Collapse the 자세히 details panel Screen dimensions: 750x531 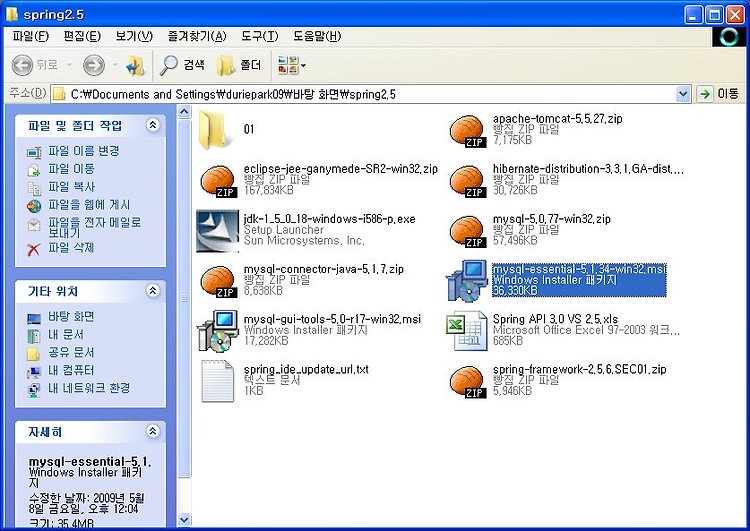coord(153,431)
